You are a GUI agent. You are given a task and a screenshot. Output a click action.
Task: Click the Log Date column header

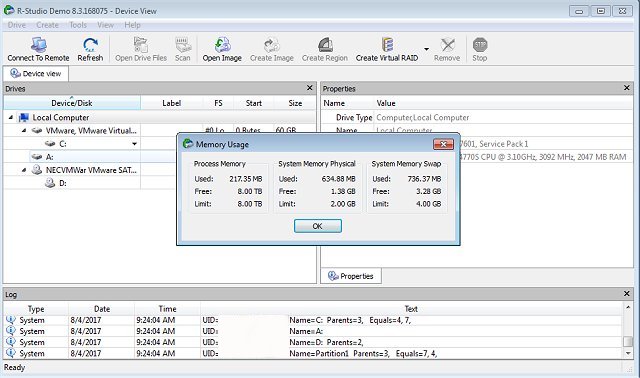(x=102, y=309)
